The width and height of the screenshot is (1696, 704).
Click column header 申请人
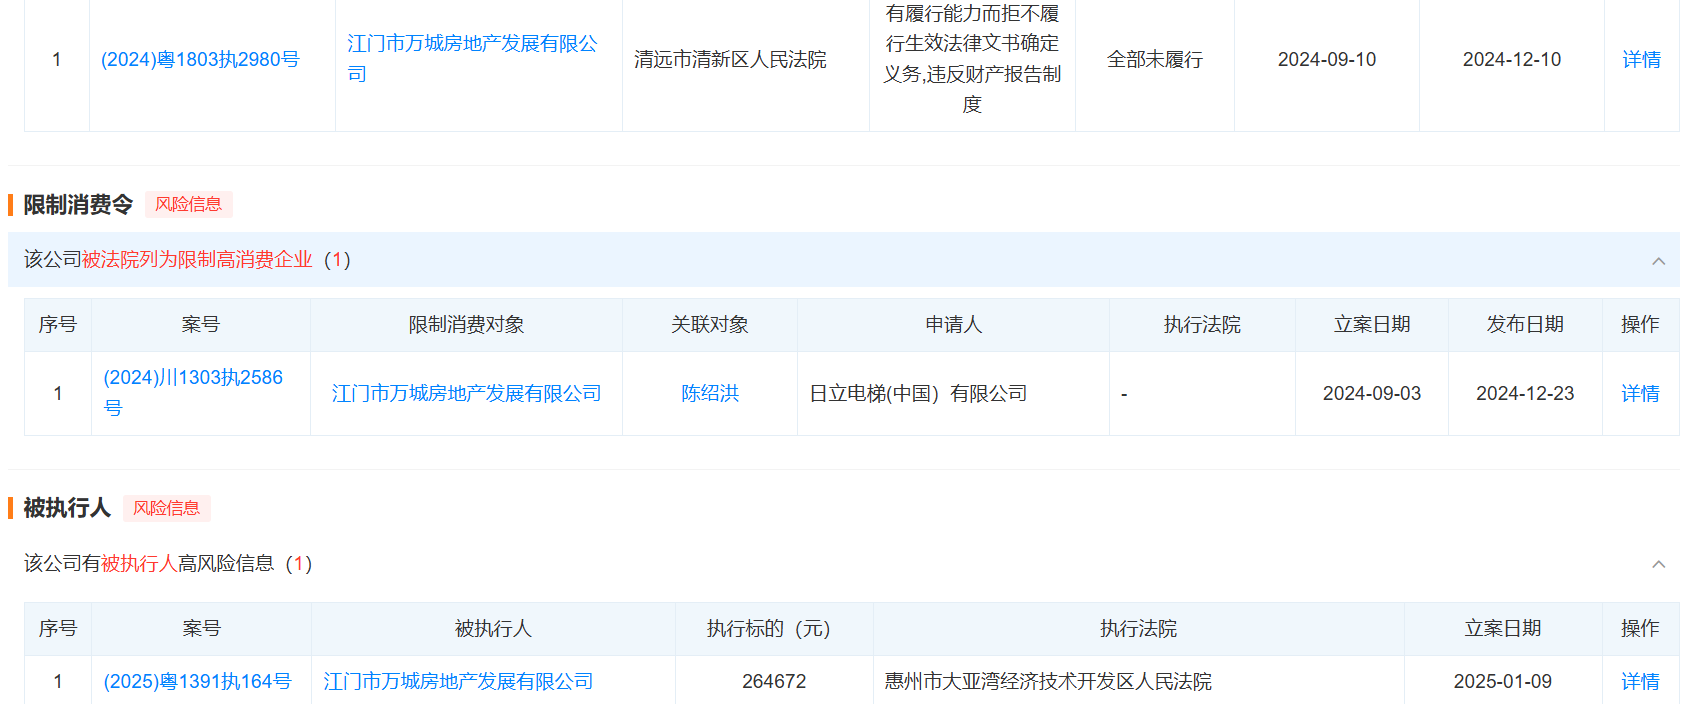click(954, 325)
